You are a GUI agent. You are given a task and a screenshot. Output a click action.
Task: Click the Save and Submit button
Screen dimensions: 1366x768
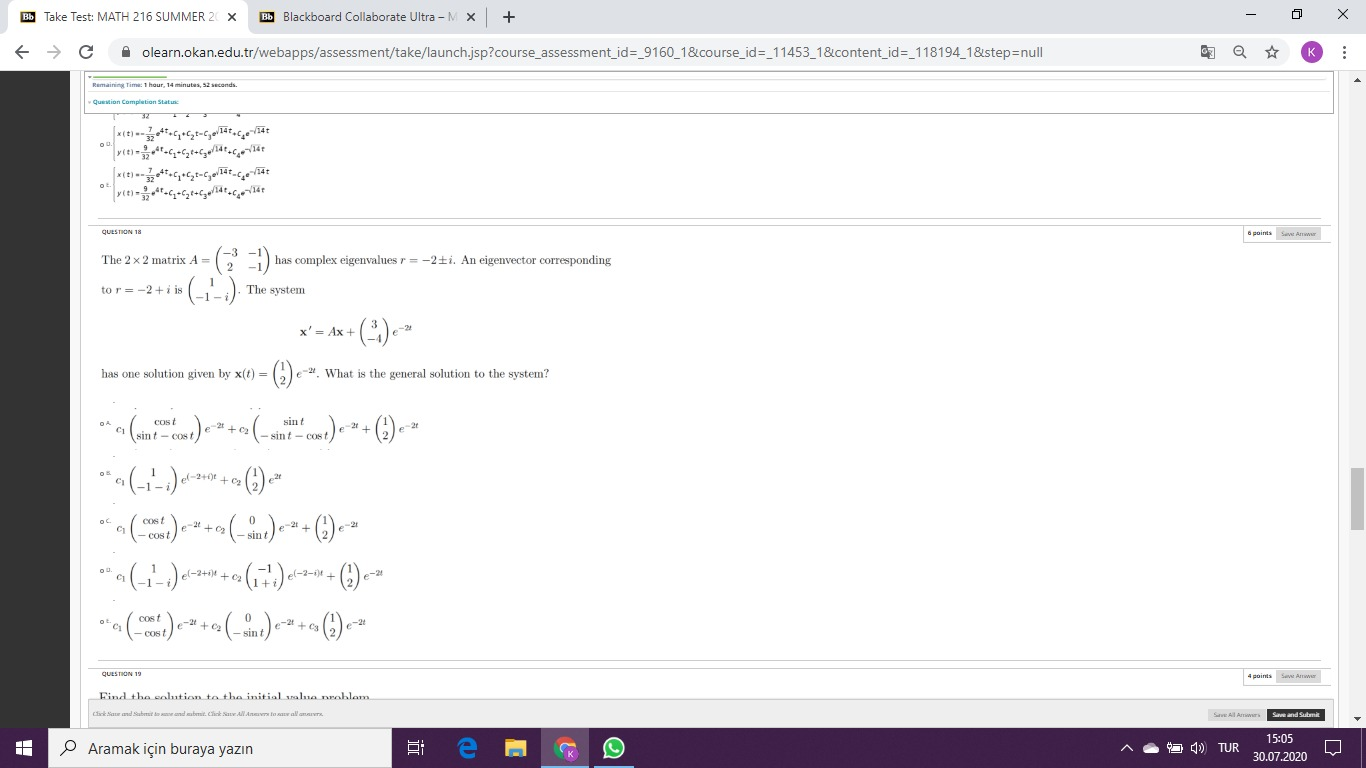(1295, 714)
